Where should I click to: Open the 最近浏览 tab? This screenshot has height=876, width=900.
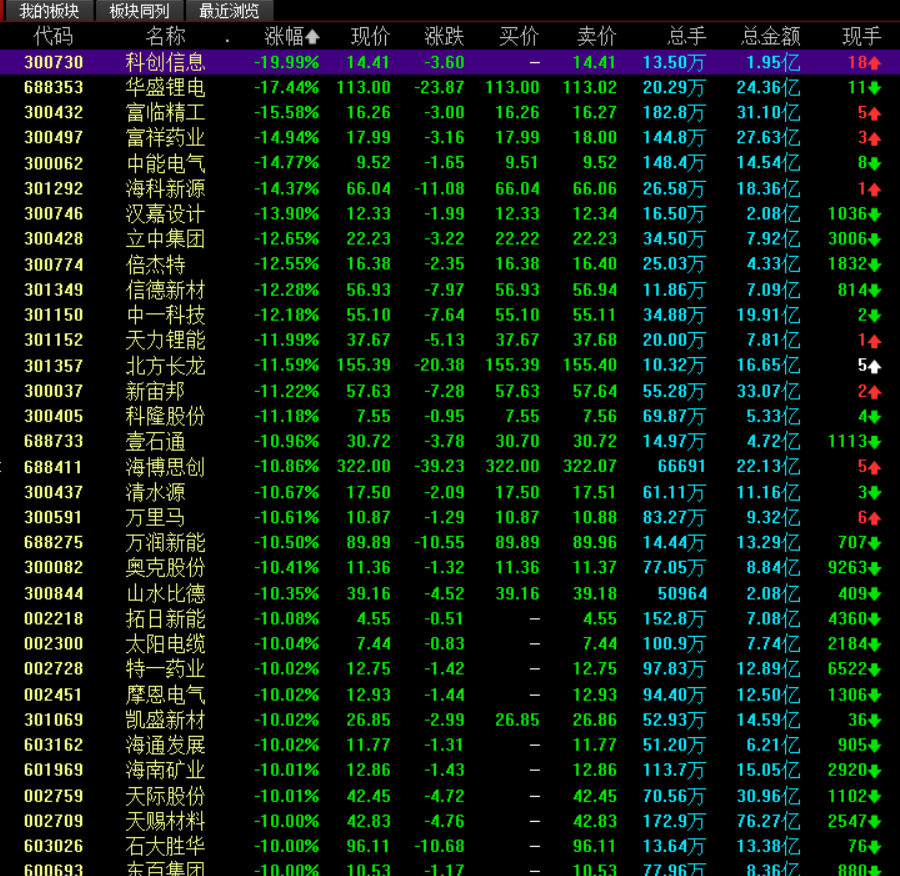(x=229, y=11)
